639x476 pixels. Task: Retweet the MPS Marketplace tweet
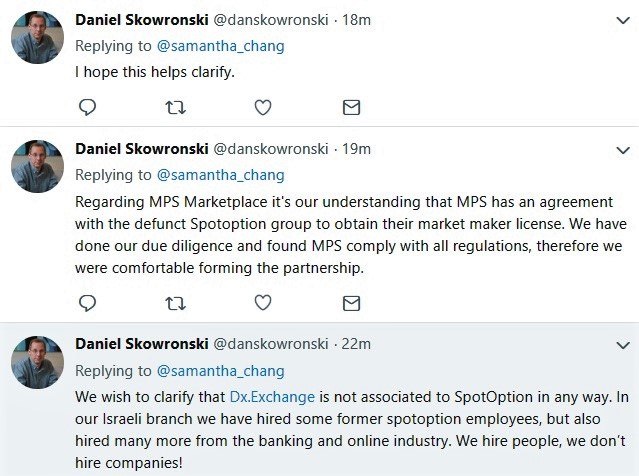pyautogui.click(x=175, y=302)
